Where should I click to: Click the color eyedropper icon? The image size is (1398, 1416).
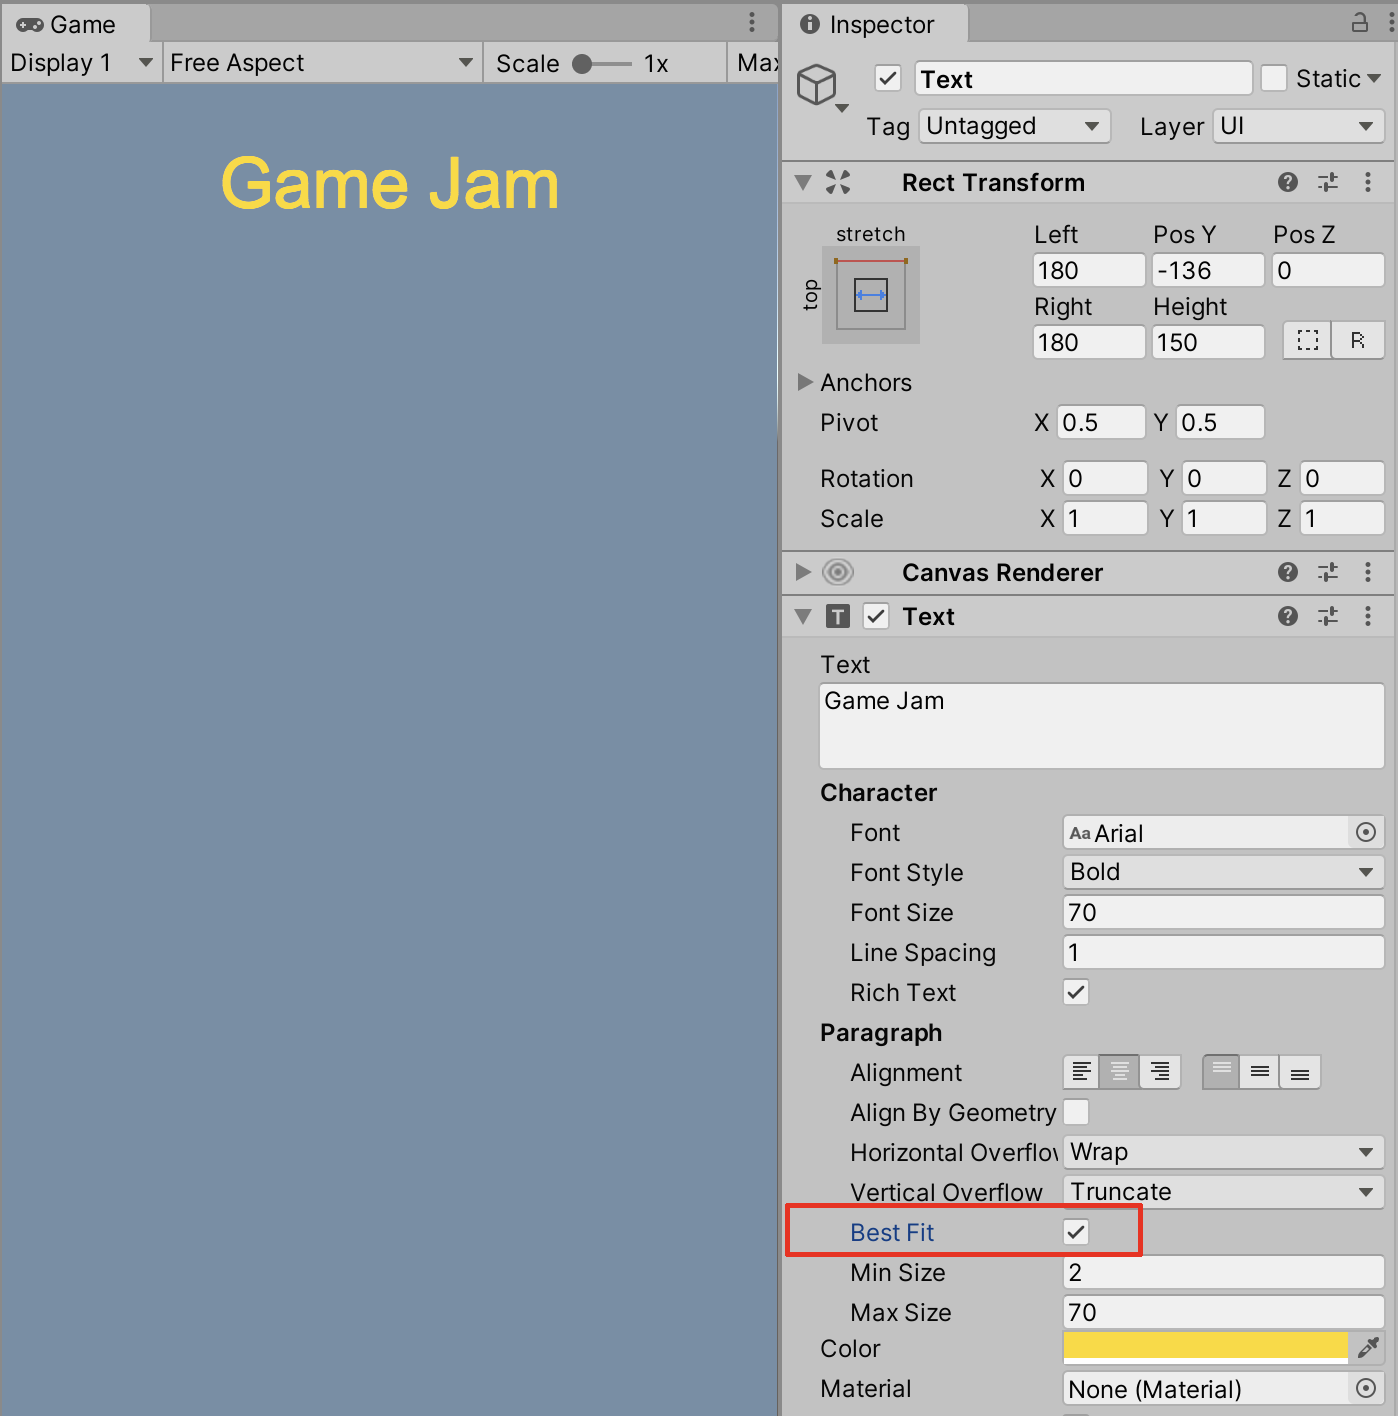tap(1367, 1348)
